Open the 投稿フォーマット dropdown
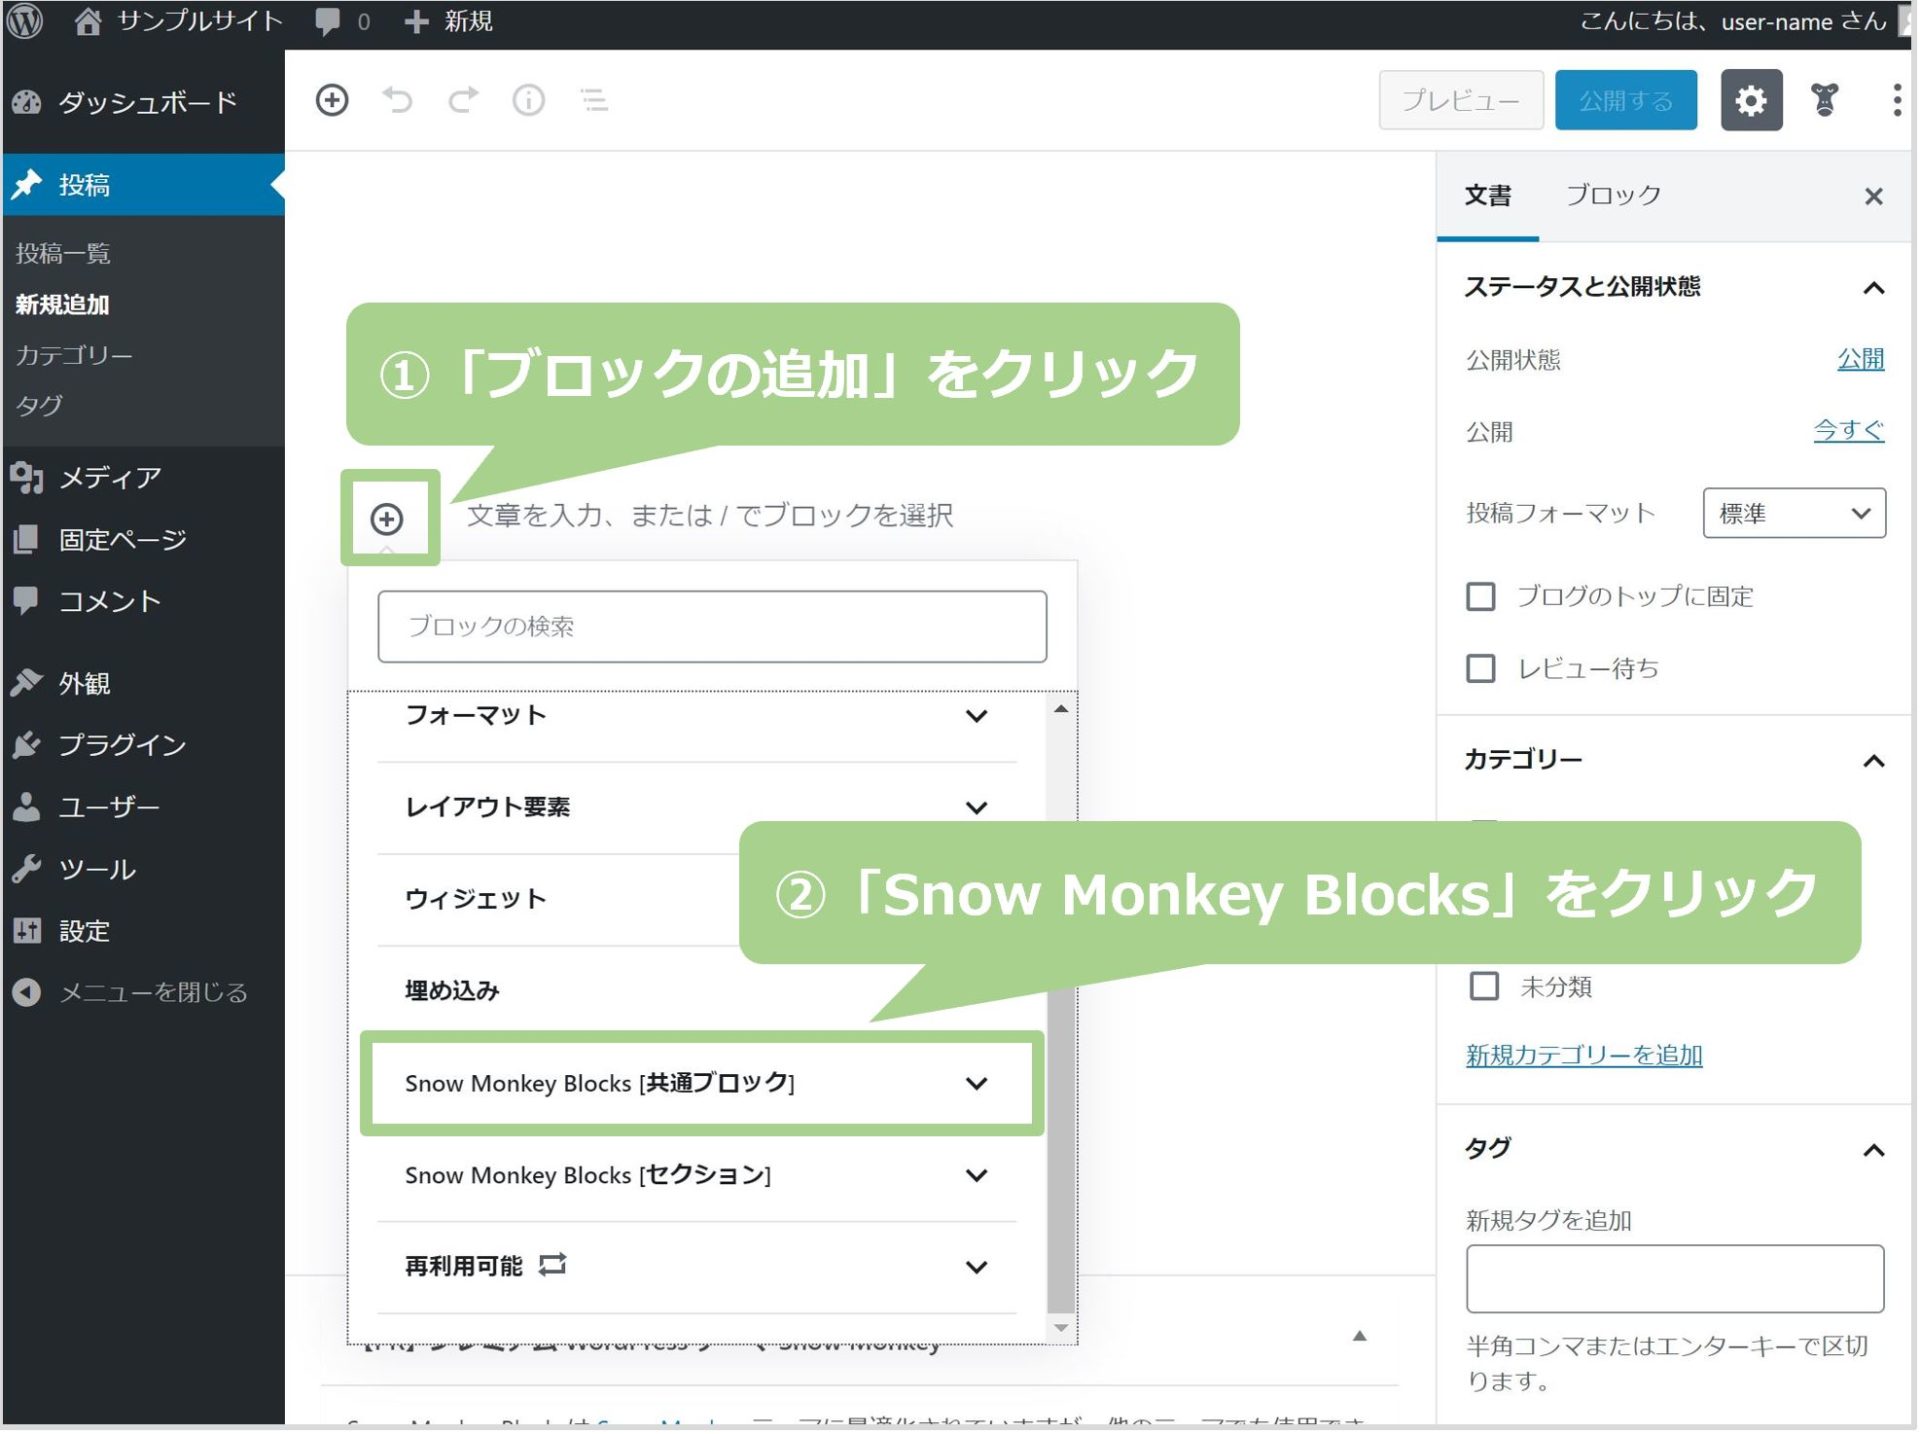 coord(1793,513)
